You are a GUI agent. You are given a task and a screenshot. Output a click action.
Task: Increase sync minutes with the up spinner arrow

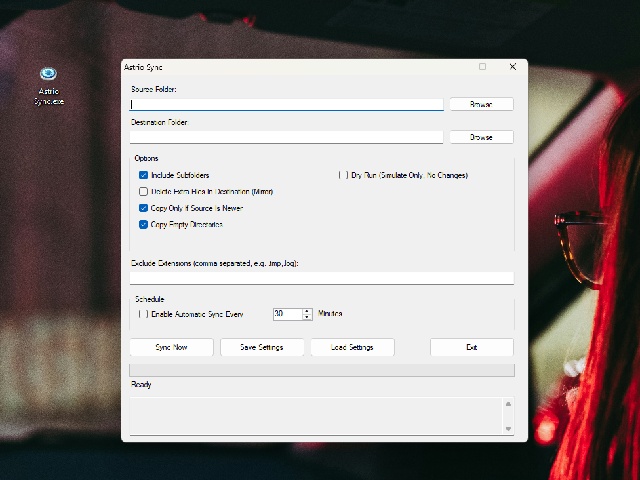click(x=307, y=311)
